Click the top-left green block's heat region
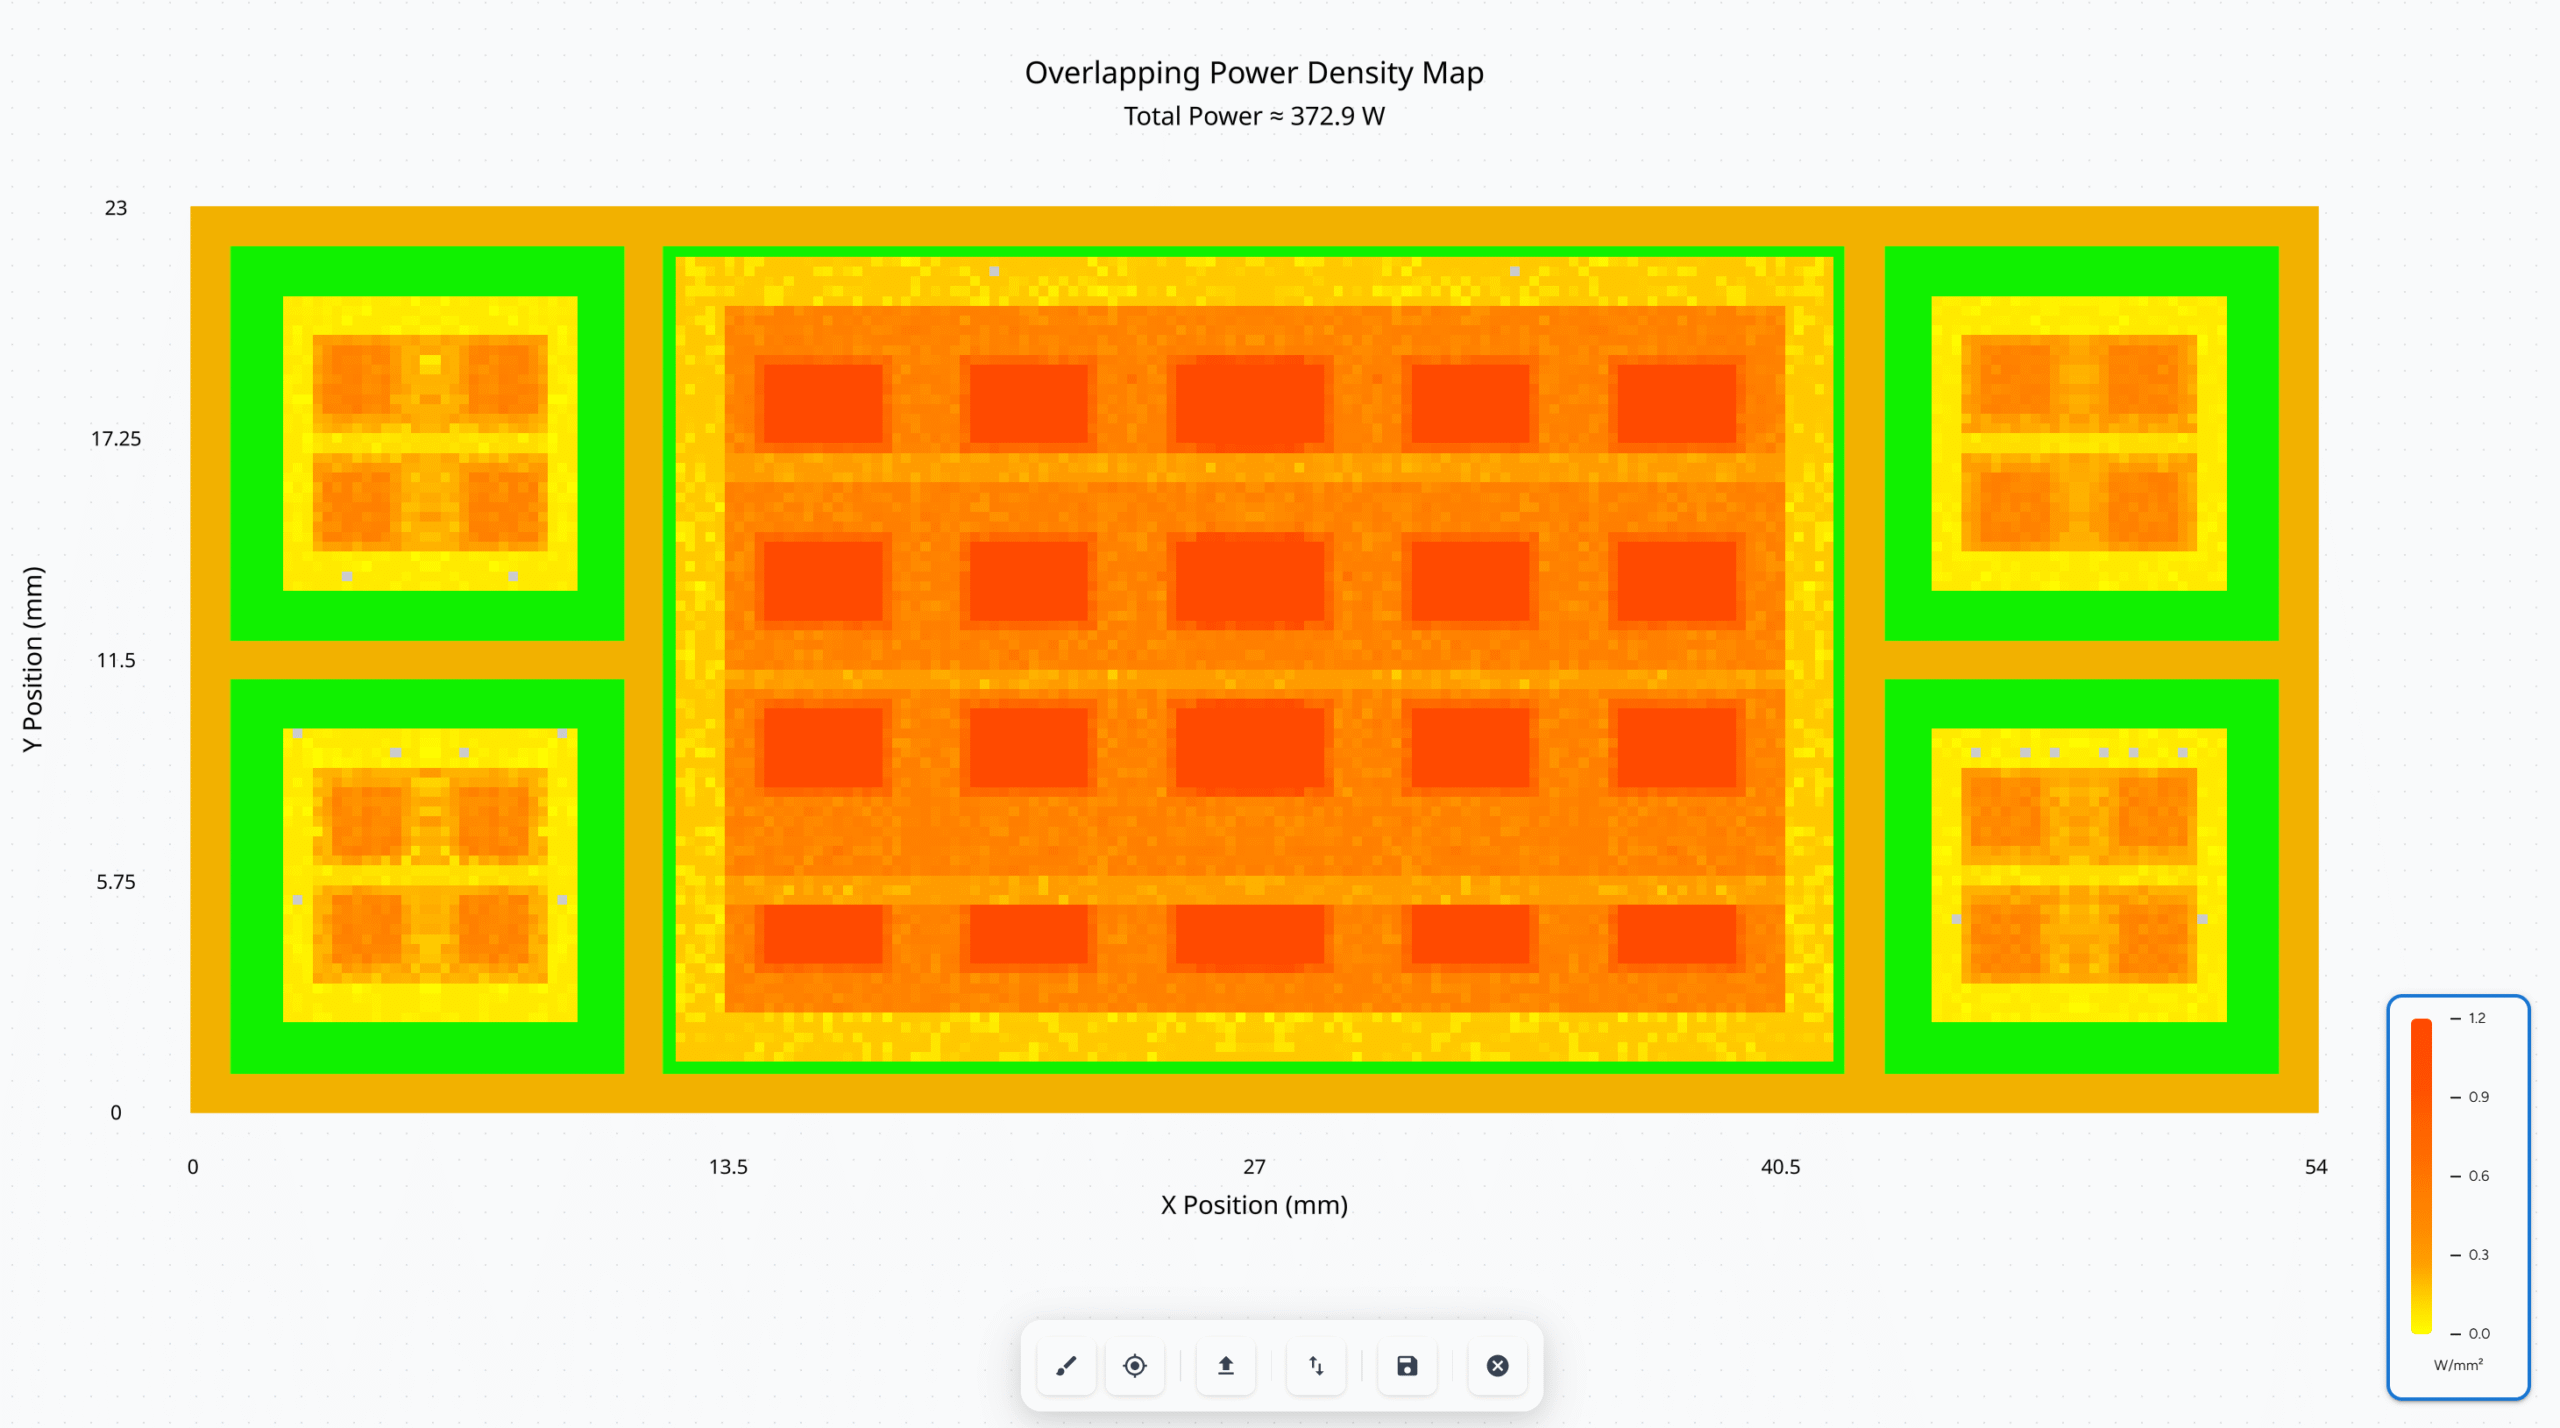Image resolution: width=2560 pixels, height=1428 pixels. (430, 443)
